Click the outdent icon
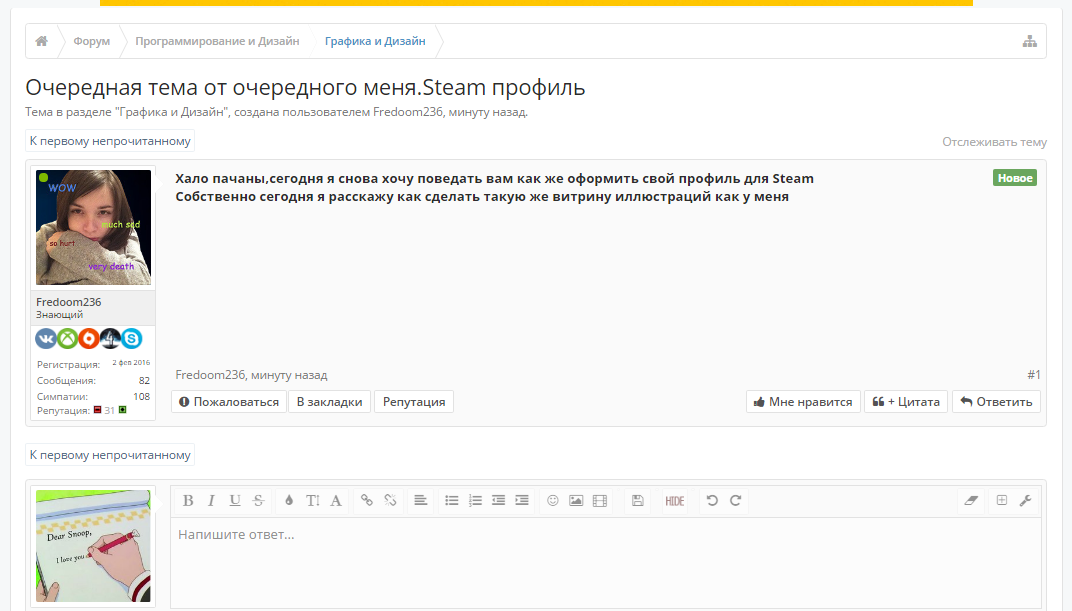The height and width of the screenshot is (611, 1072). [x=498, y=501]
